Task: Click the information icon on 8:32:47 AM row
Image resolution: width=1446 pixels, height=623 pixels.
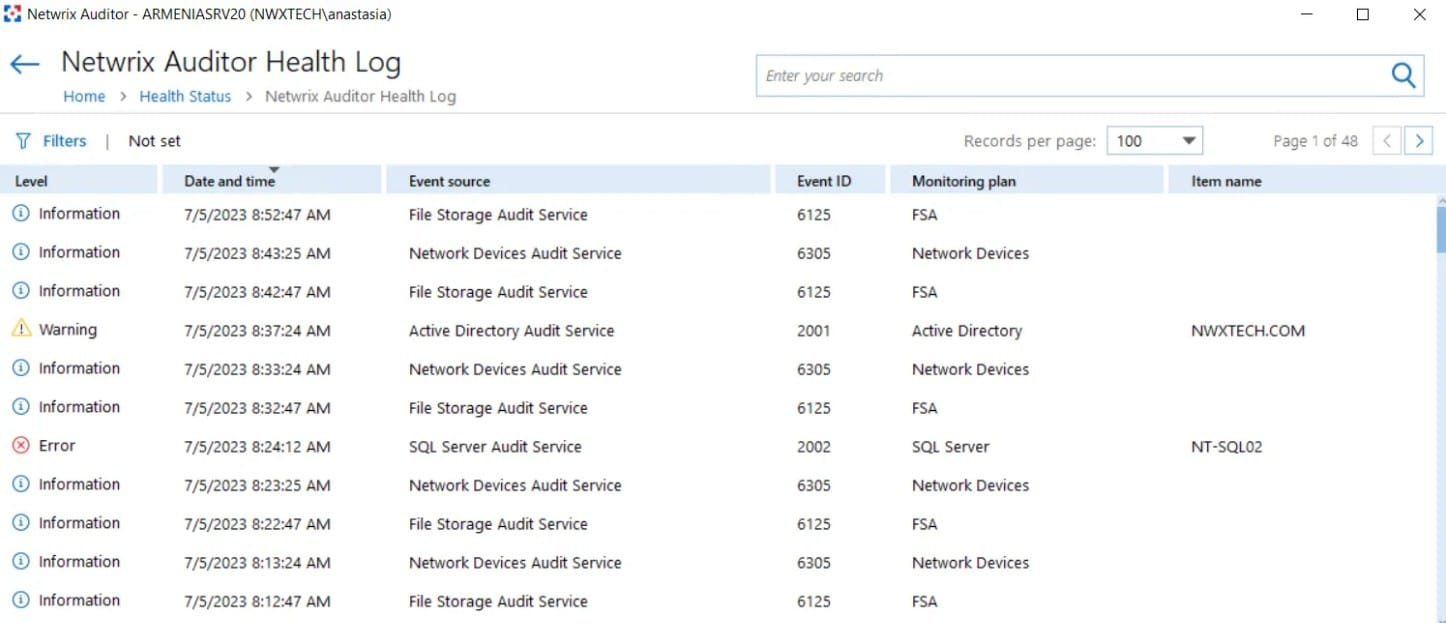Action: pos(21,406)
